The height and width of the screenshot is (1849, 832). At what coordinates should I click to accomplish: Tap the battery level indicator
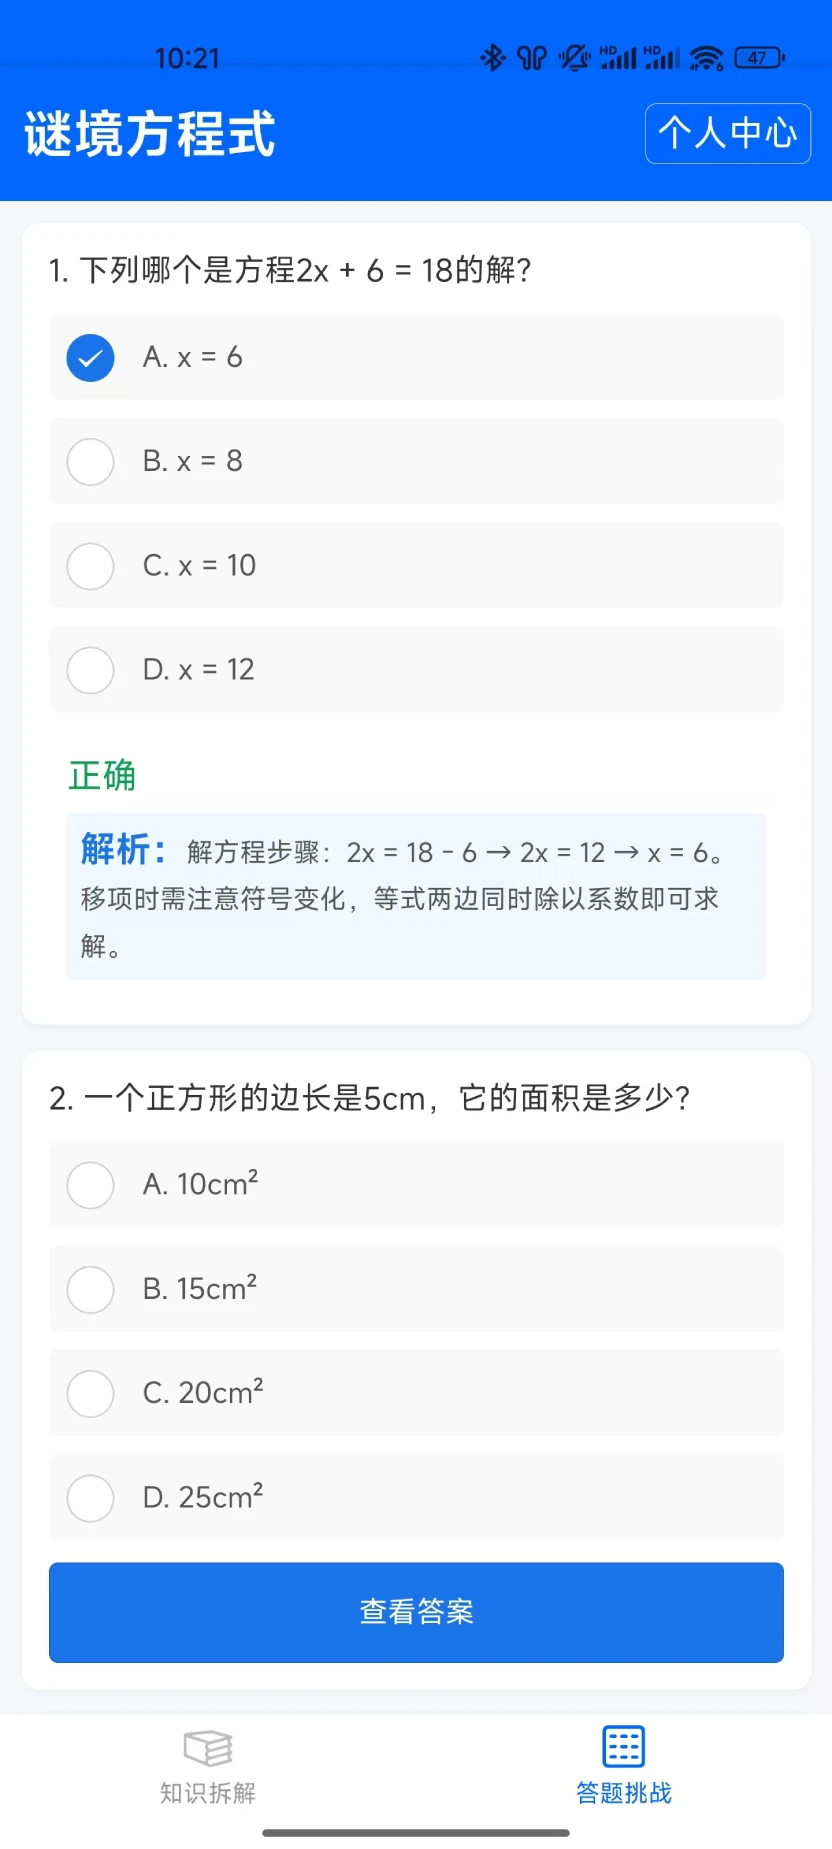coord(759,58)
